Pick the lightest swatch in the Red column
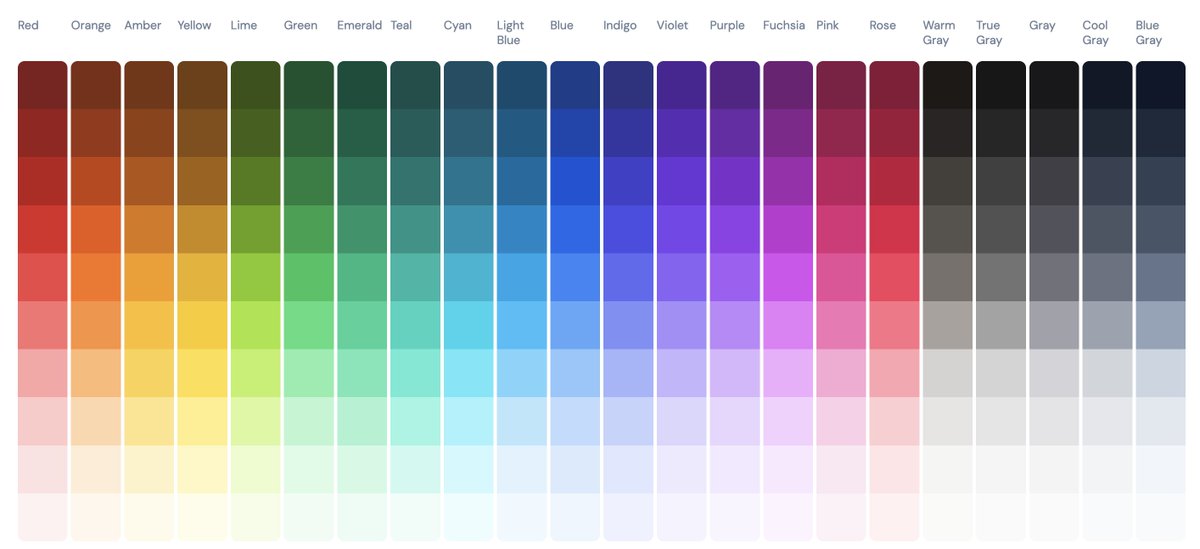 [43, 517]
